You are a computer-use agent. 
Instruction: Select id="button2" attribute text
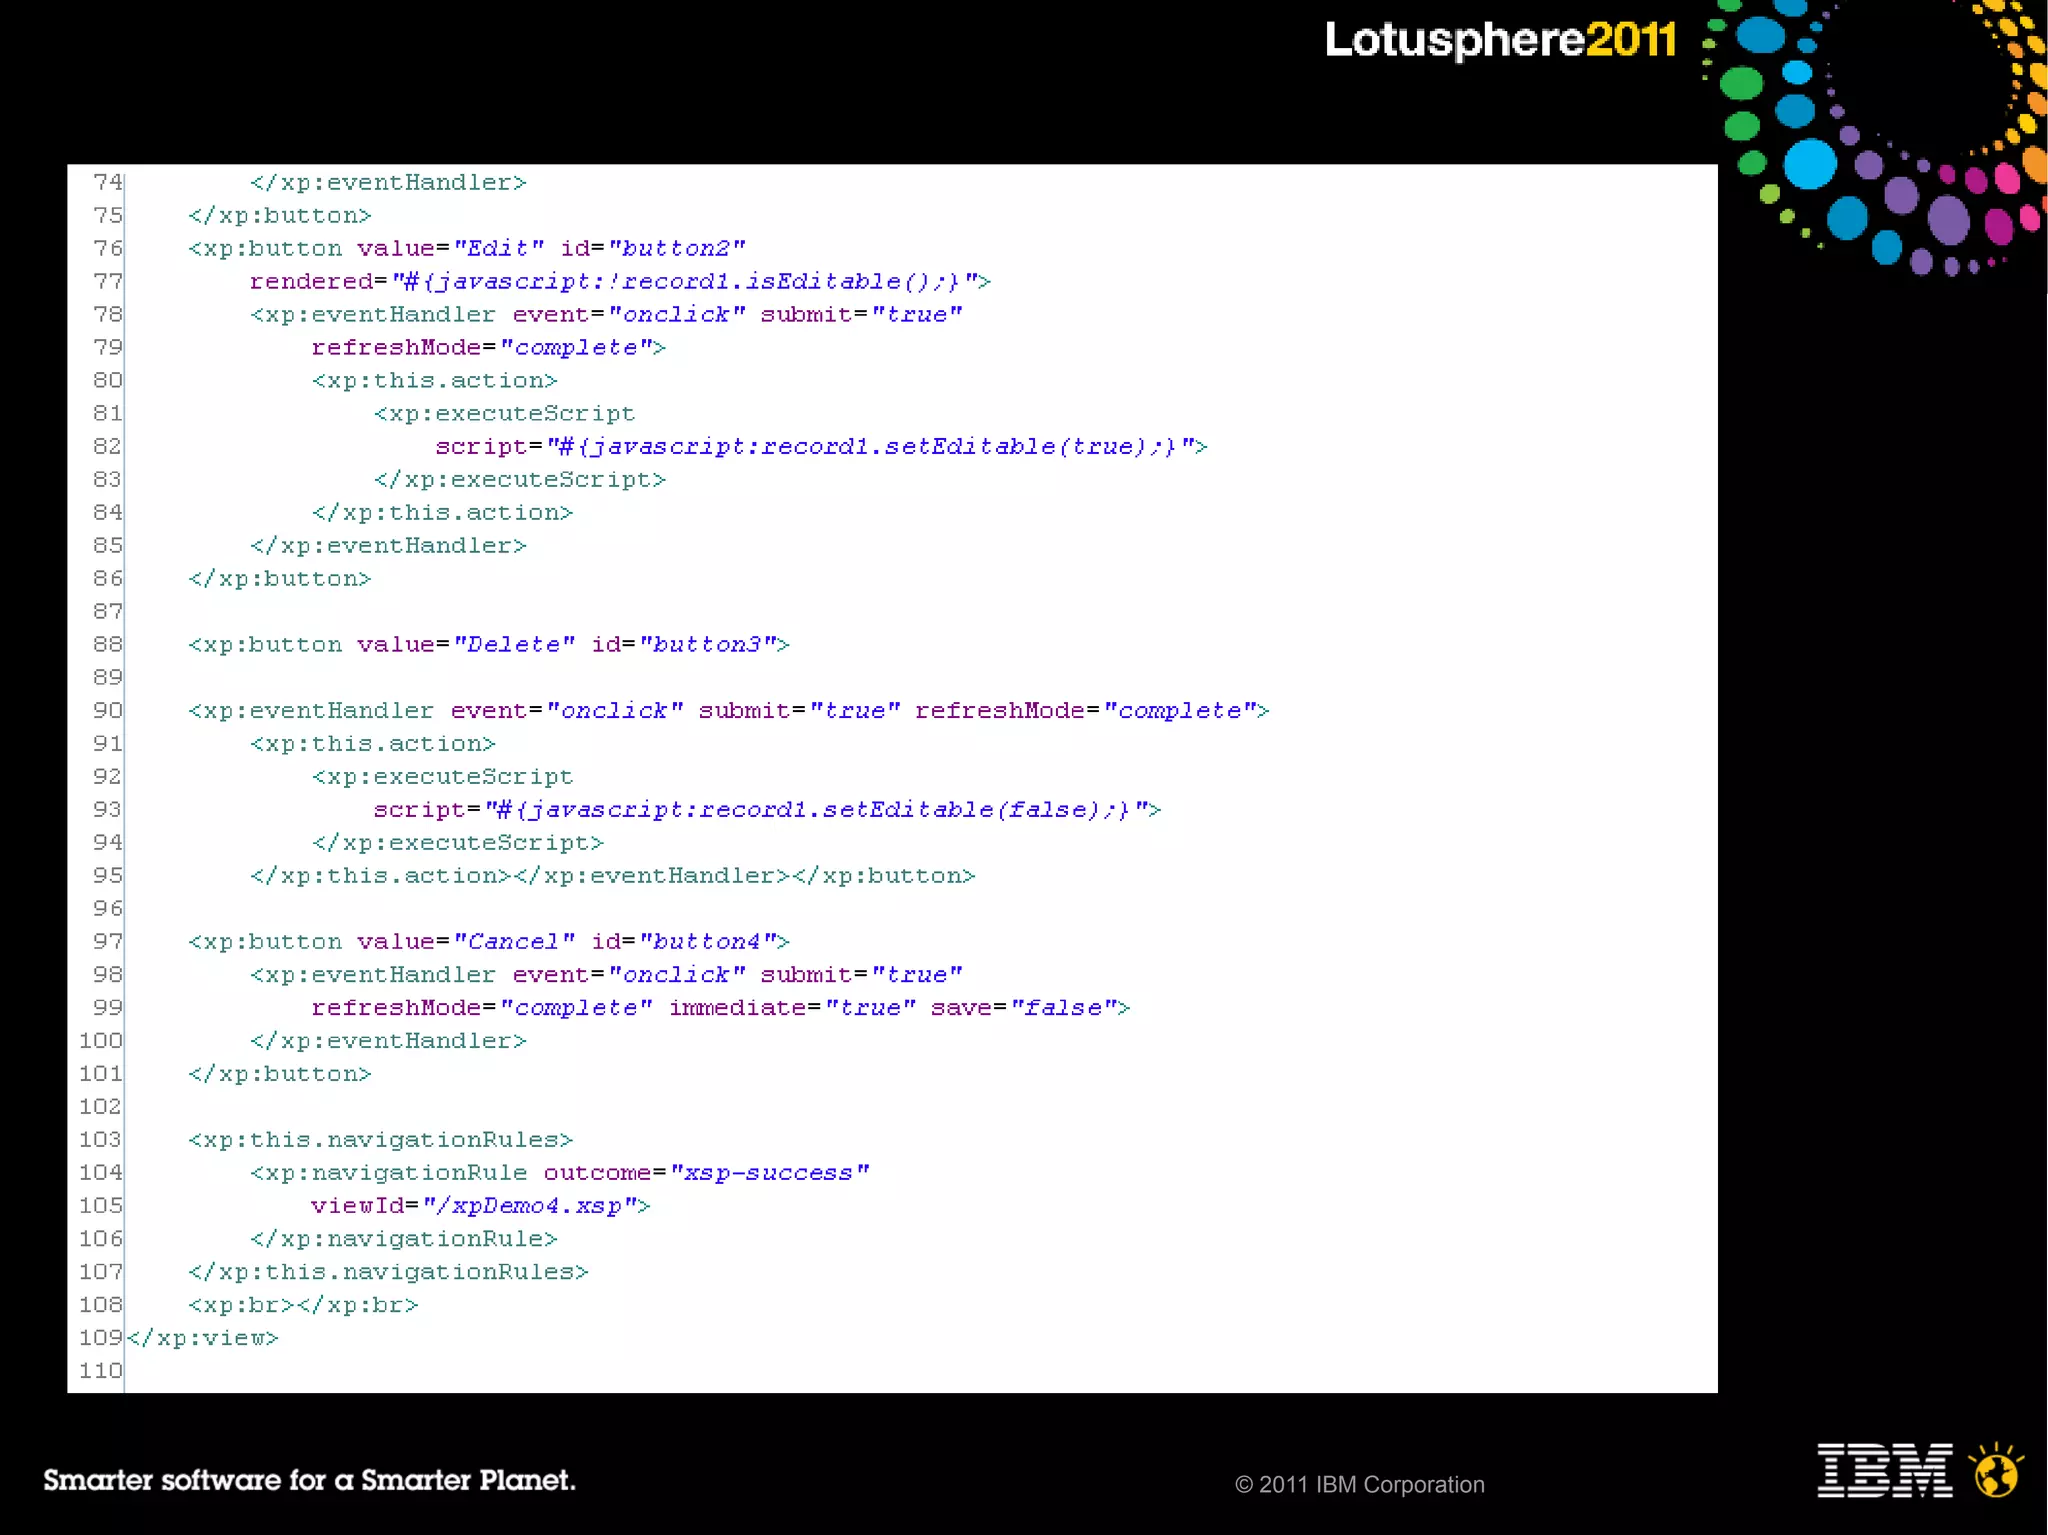(x=653, y=248)
